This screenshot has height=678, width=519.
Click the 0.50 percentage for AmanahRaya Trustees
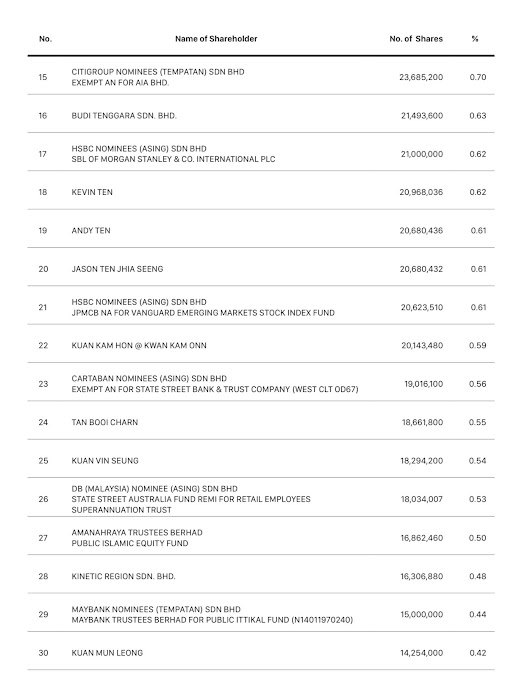point(477,538)
